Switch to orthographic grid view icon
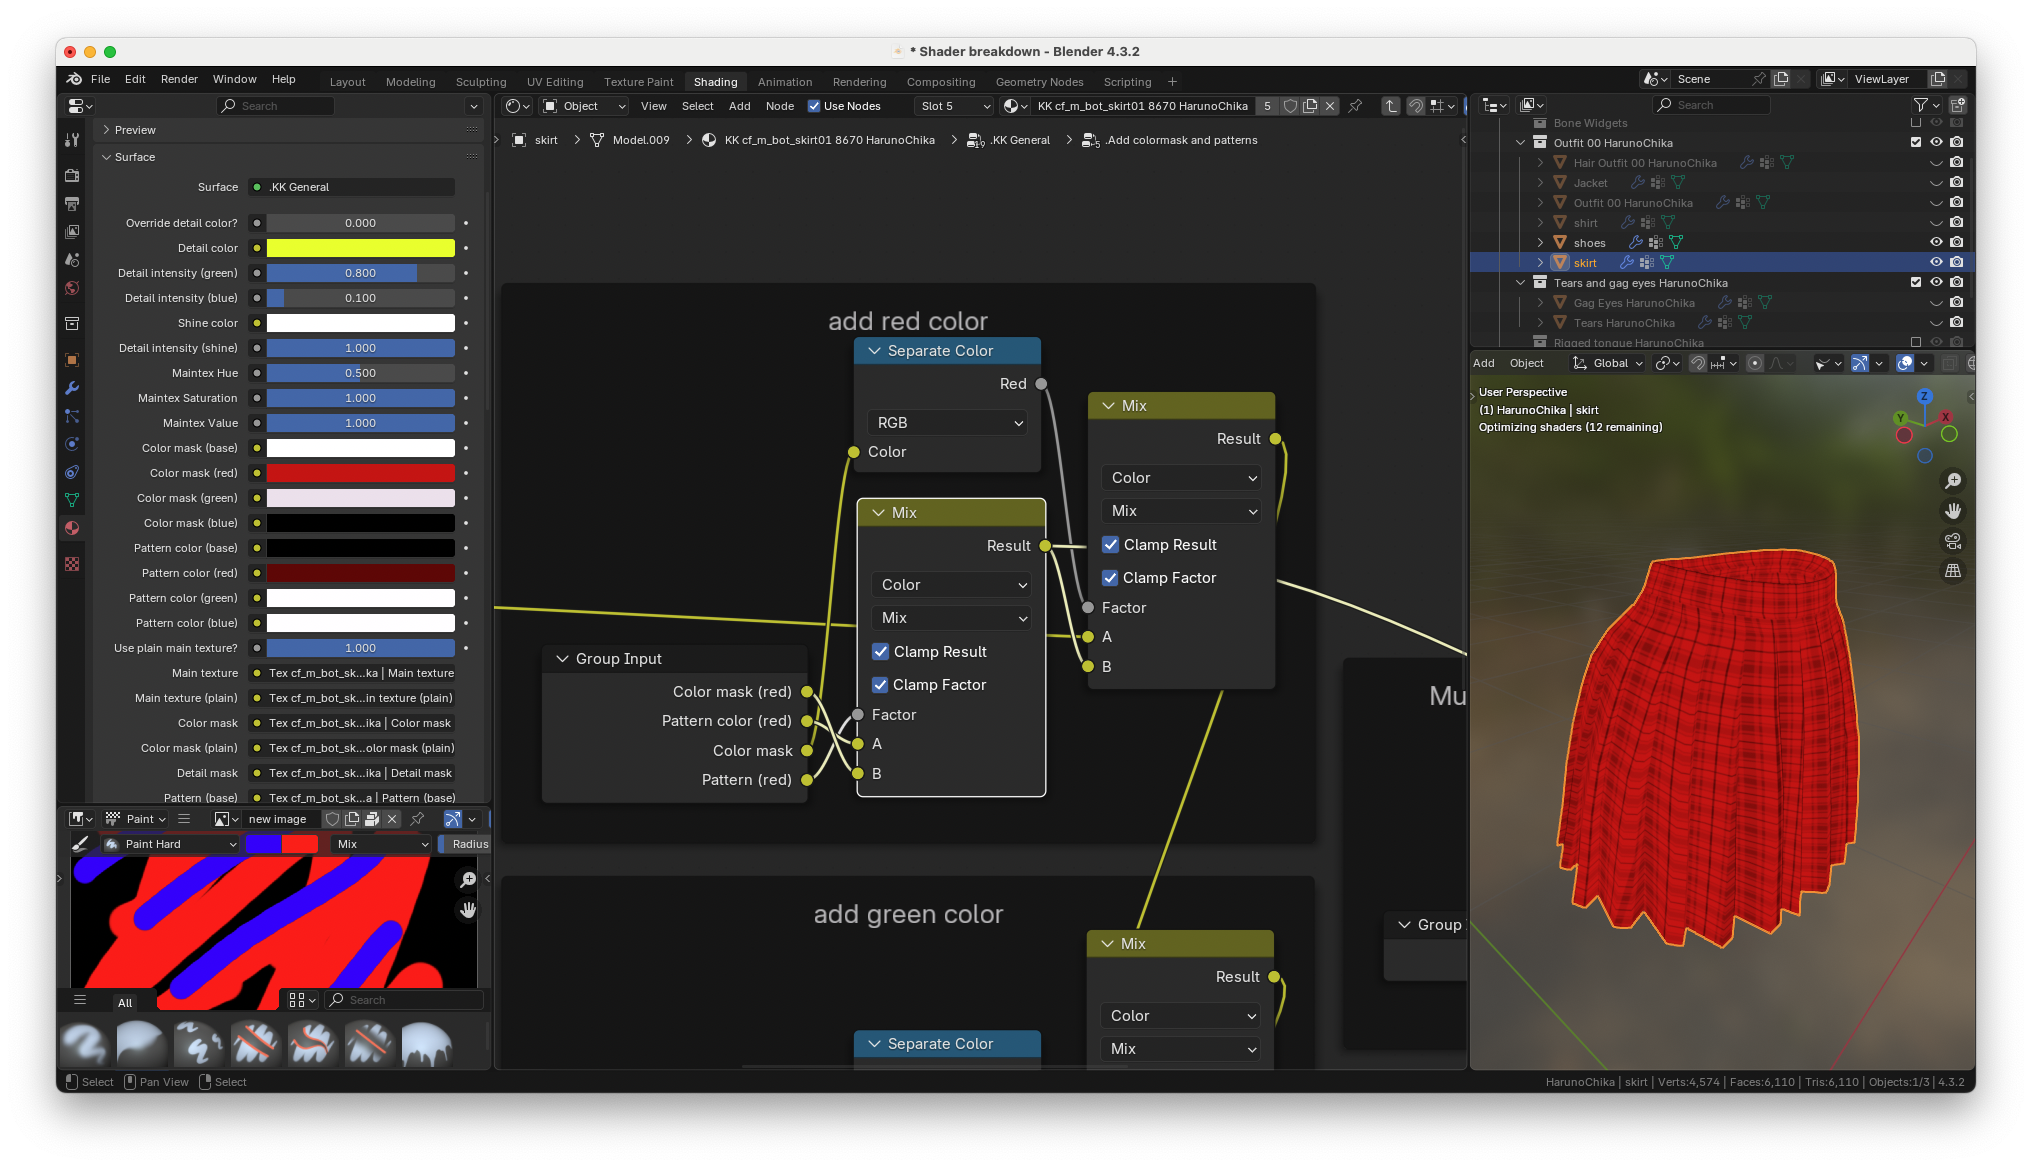The height and width of the screenshot is (1167, 2032). pos(1952,571)
